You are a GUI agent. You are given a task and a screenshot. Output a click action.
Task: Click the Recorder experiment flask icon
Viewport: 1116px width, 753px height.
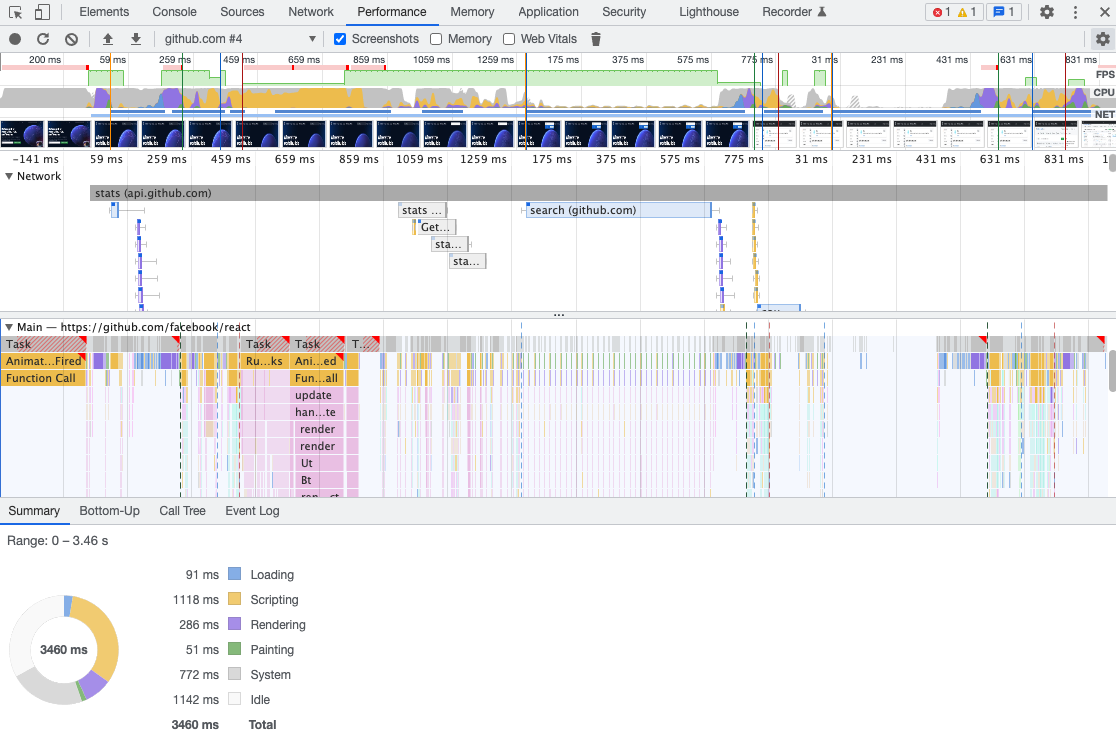point(822,12)
